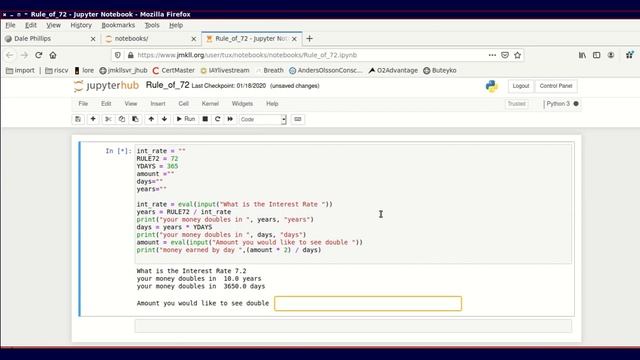Viewport: 640px width, 360px height.
Task: Open the O2Advantage bookmark
Action: pyautogui.click(x=393, y=71)
